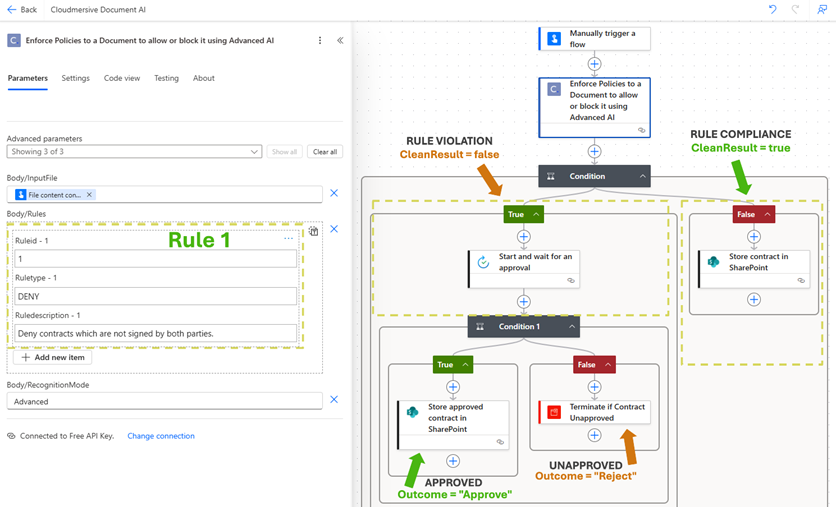Viewport: 836px width, 507px height.
Task: Open the three-dot action options menu
Action: click(x=320, y=41)
